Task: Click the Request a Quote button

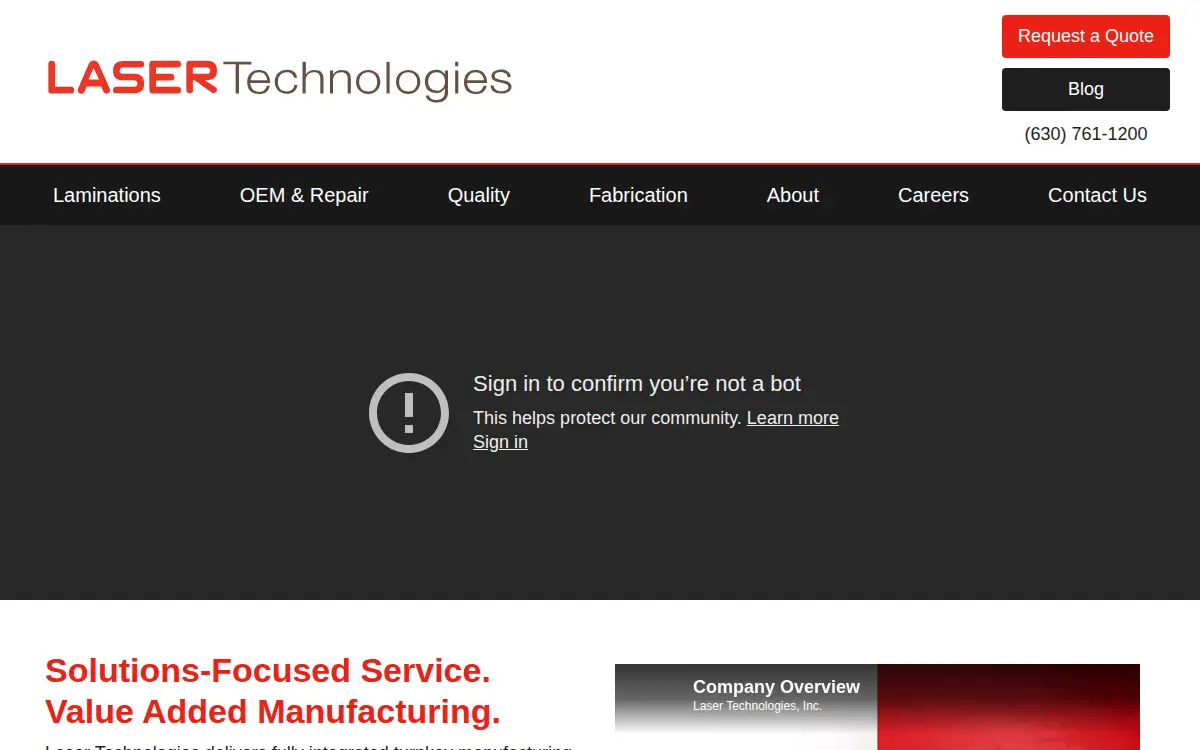Action: click(1086, 36)
